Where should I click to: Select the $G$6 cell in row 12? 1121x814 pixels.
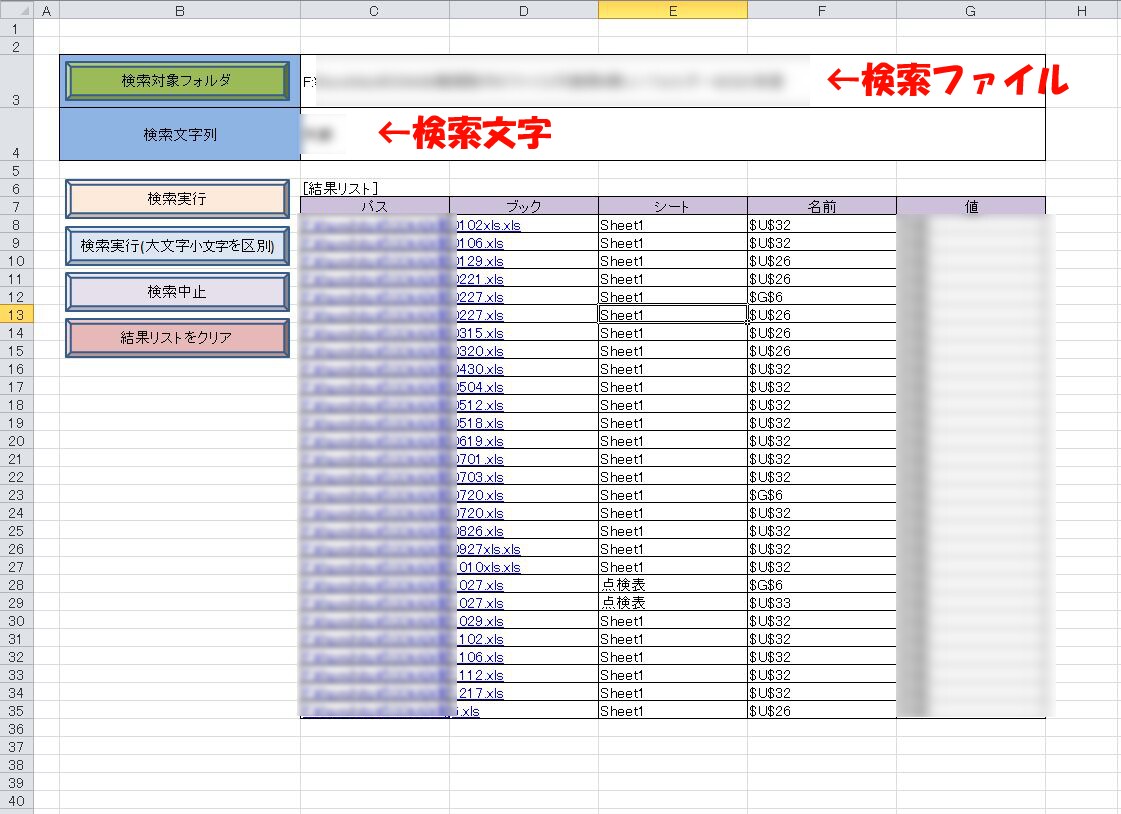click(x=821, y=297)
